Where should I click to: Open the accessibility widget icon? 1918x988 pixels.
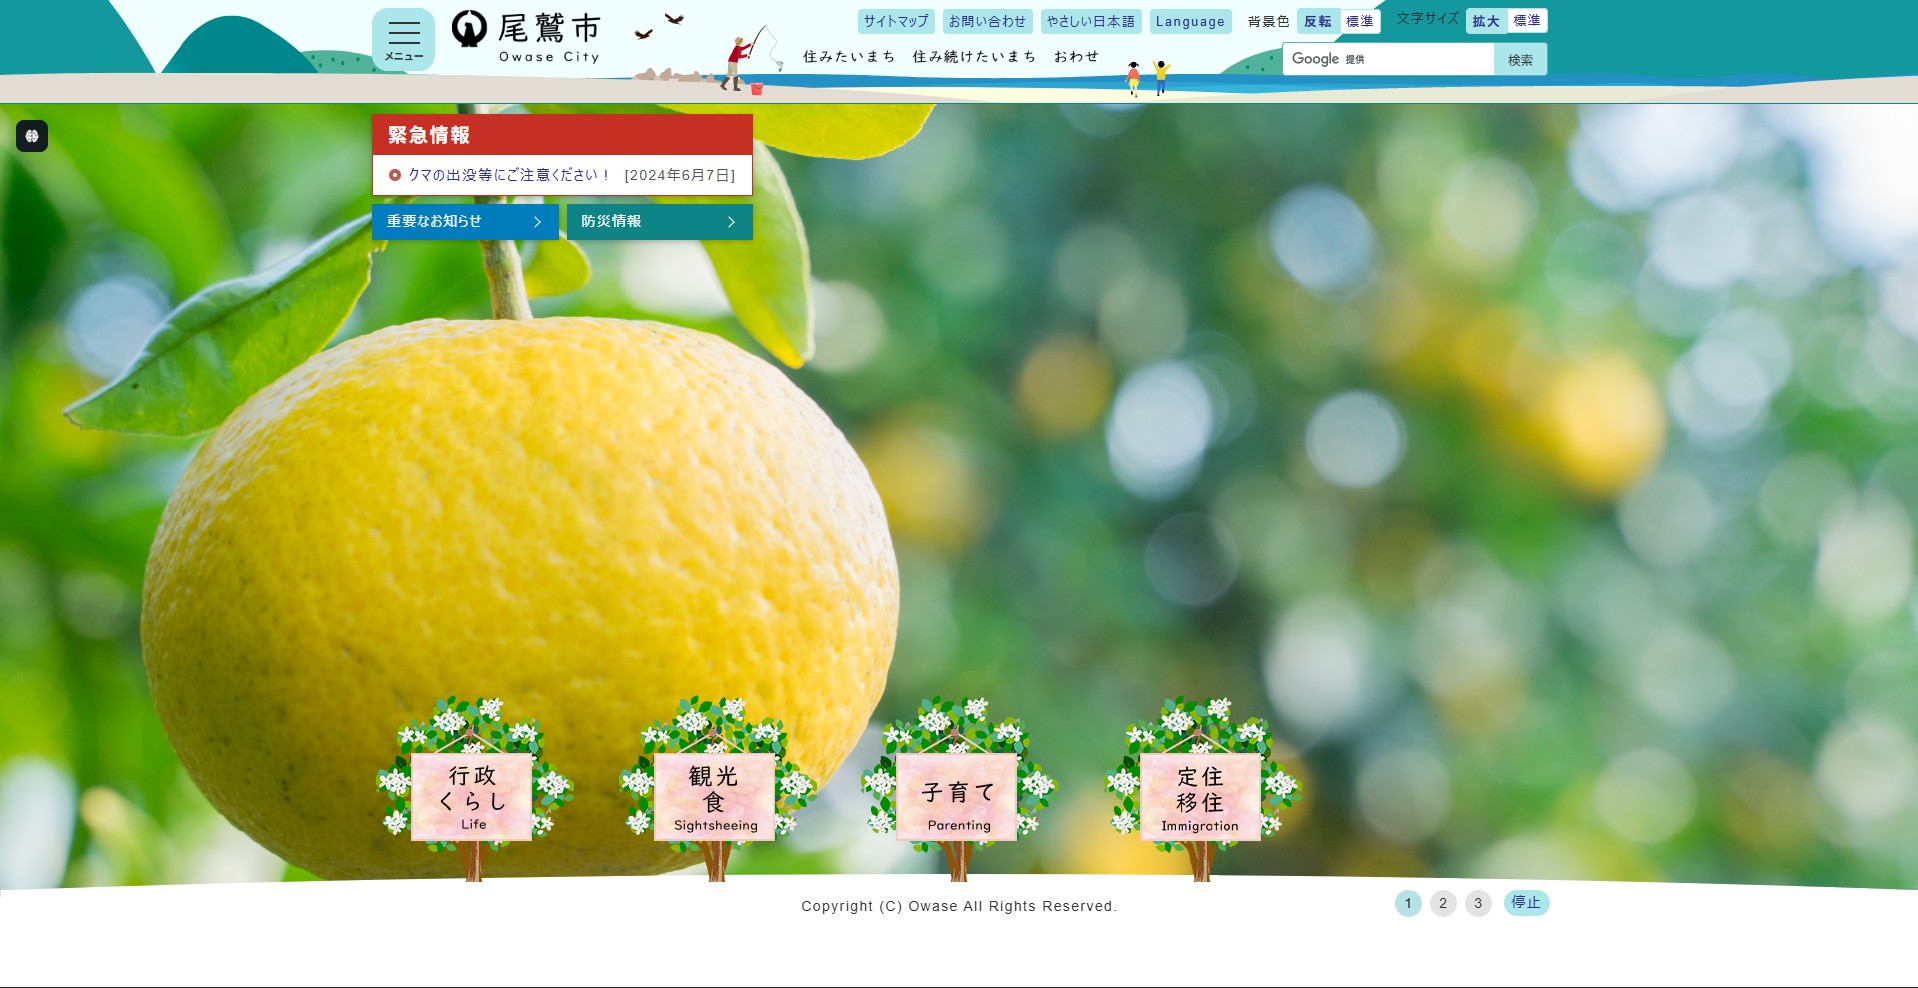[x=32, y=136]
